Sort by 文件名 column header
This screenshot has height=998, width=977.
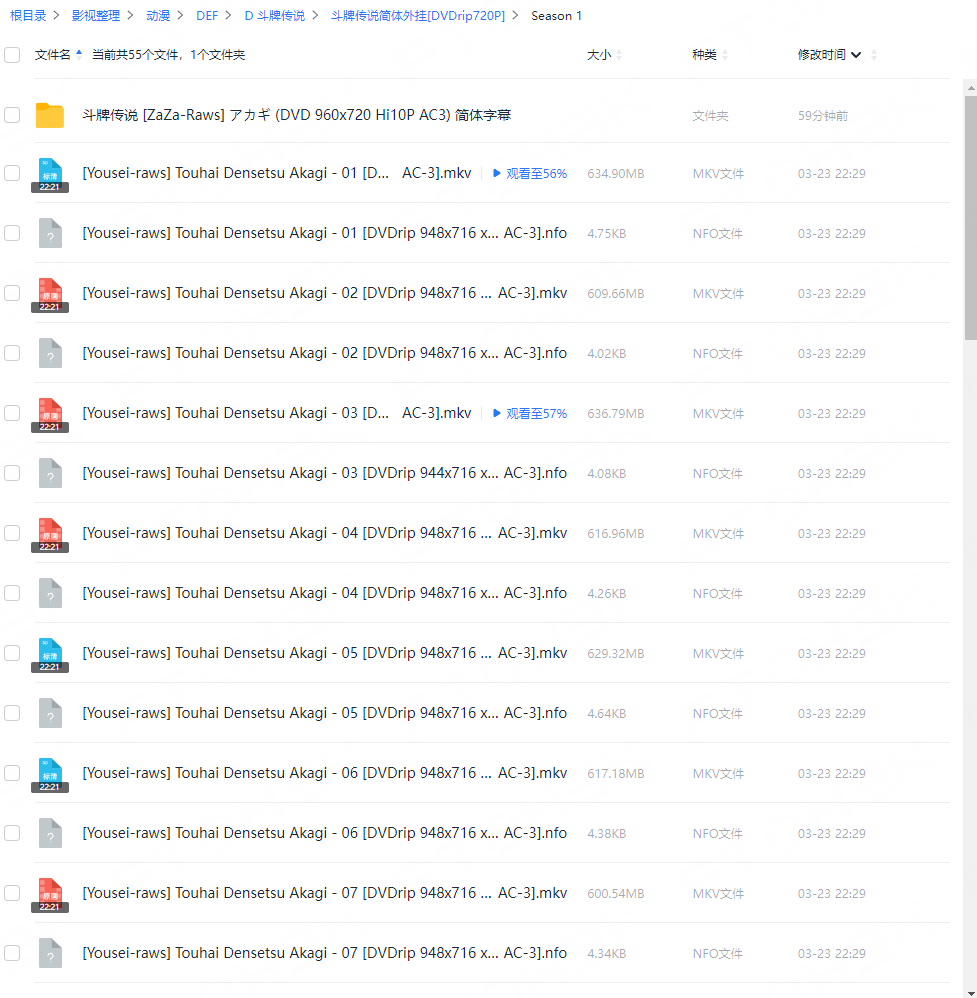pyautogui.click(x=53, y=55)
